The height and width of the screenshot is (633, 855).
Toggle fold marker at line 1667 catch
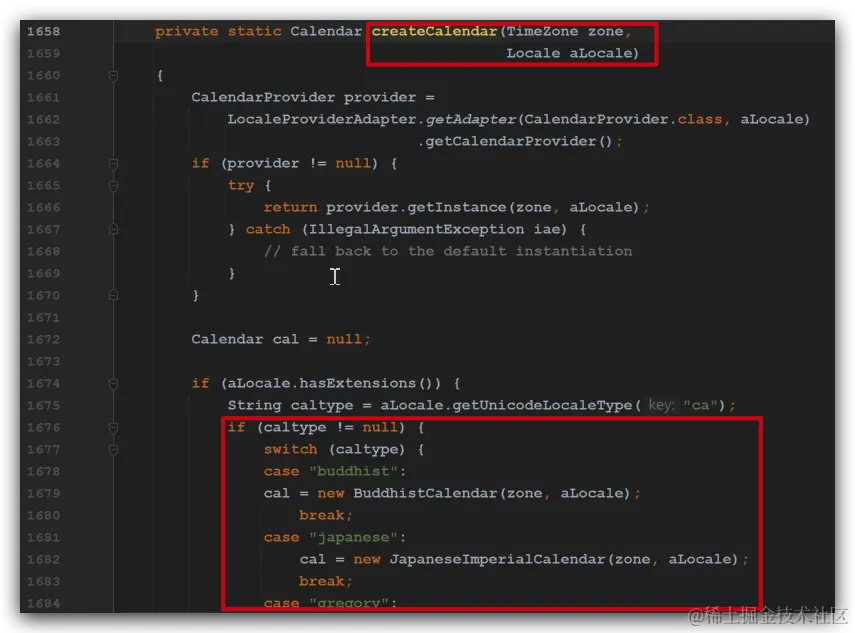[x=113, y=230]
